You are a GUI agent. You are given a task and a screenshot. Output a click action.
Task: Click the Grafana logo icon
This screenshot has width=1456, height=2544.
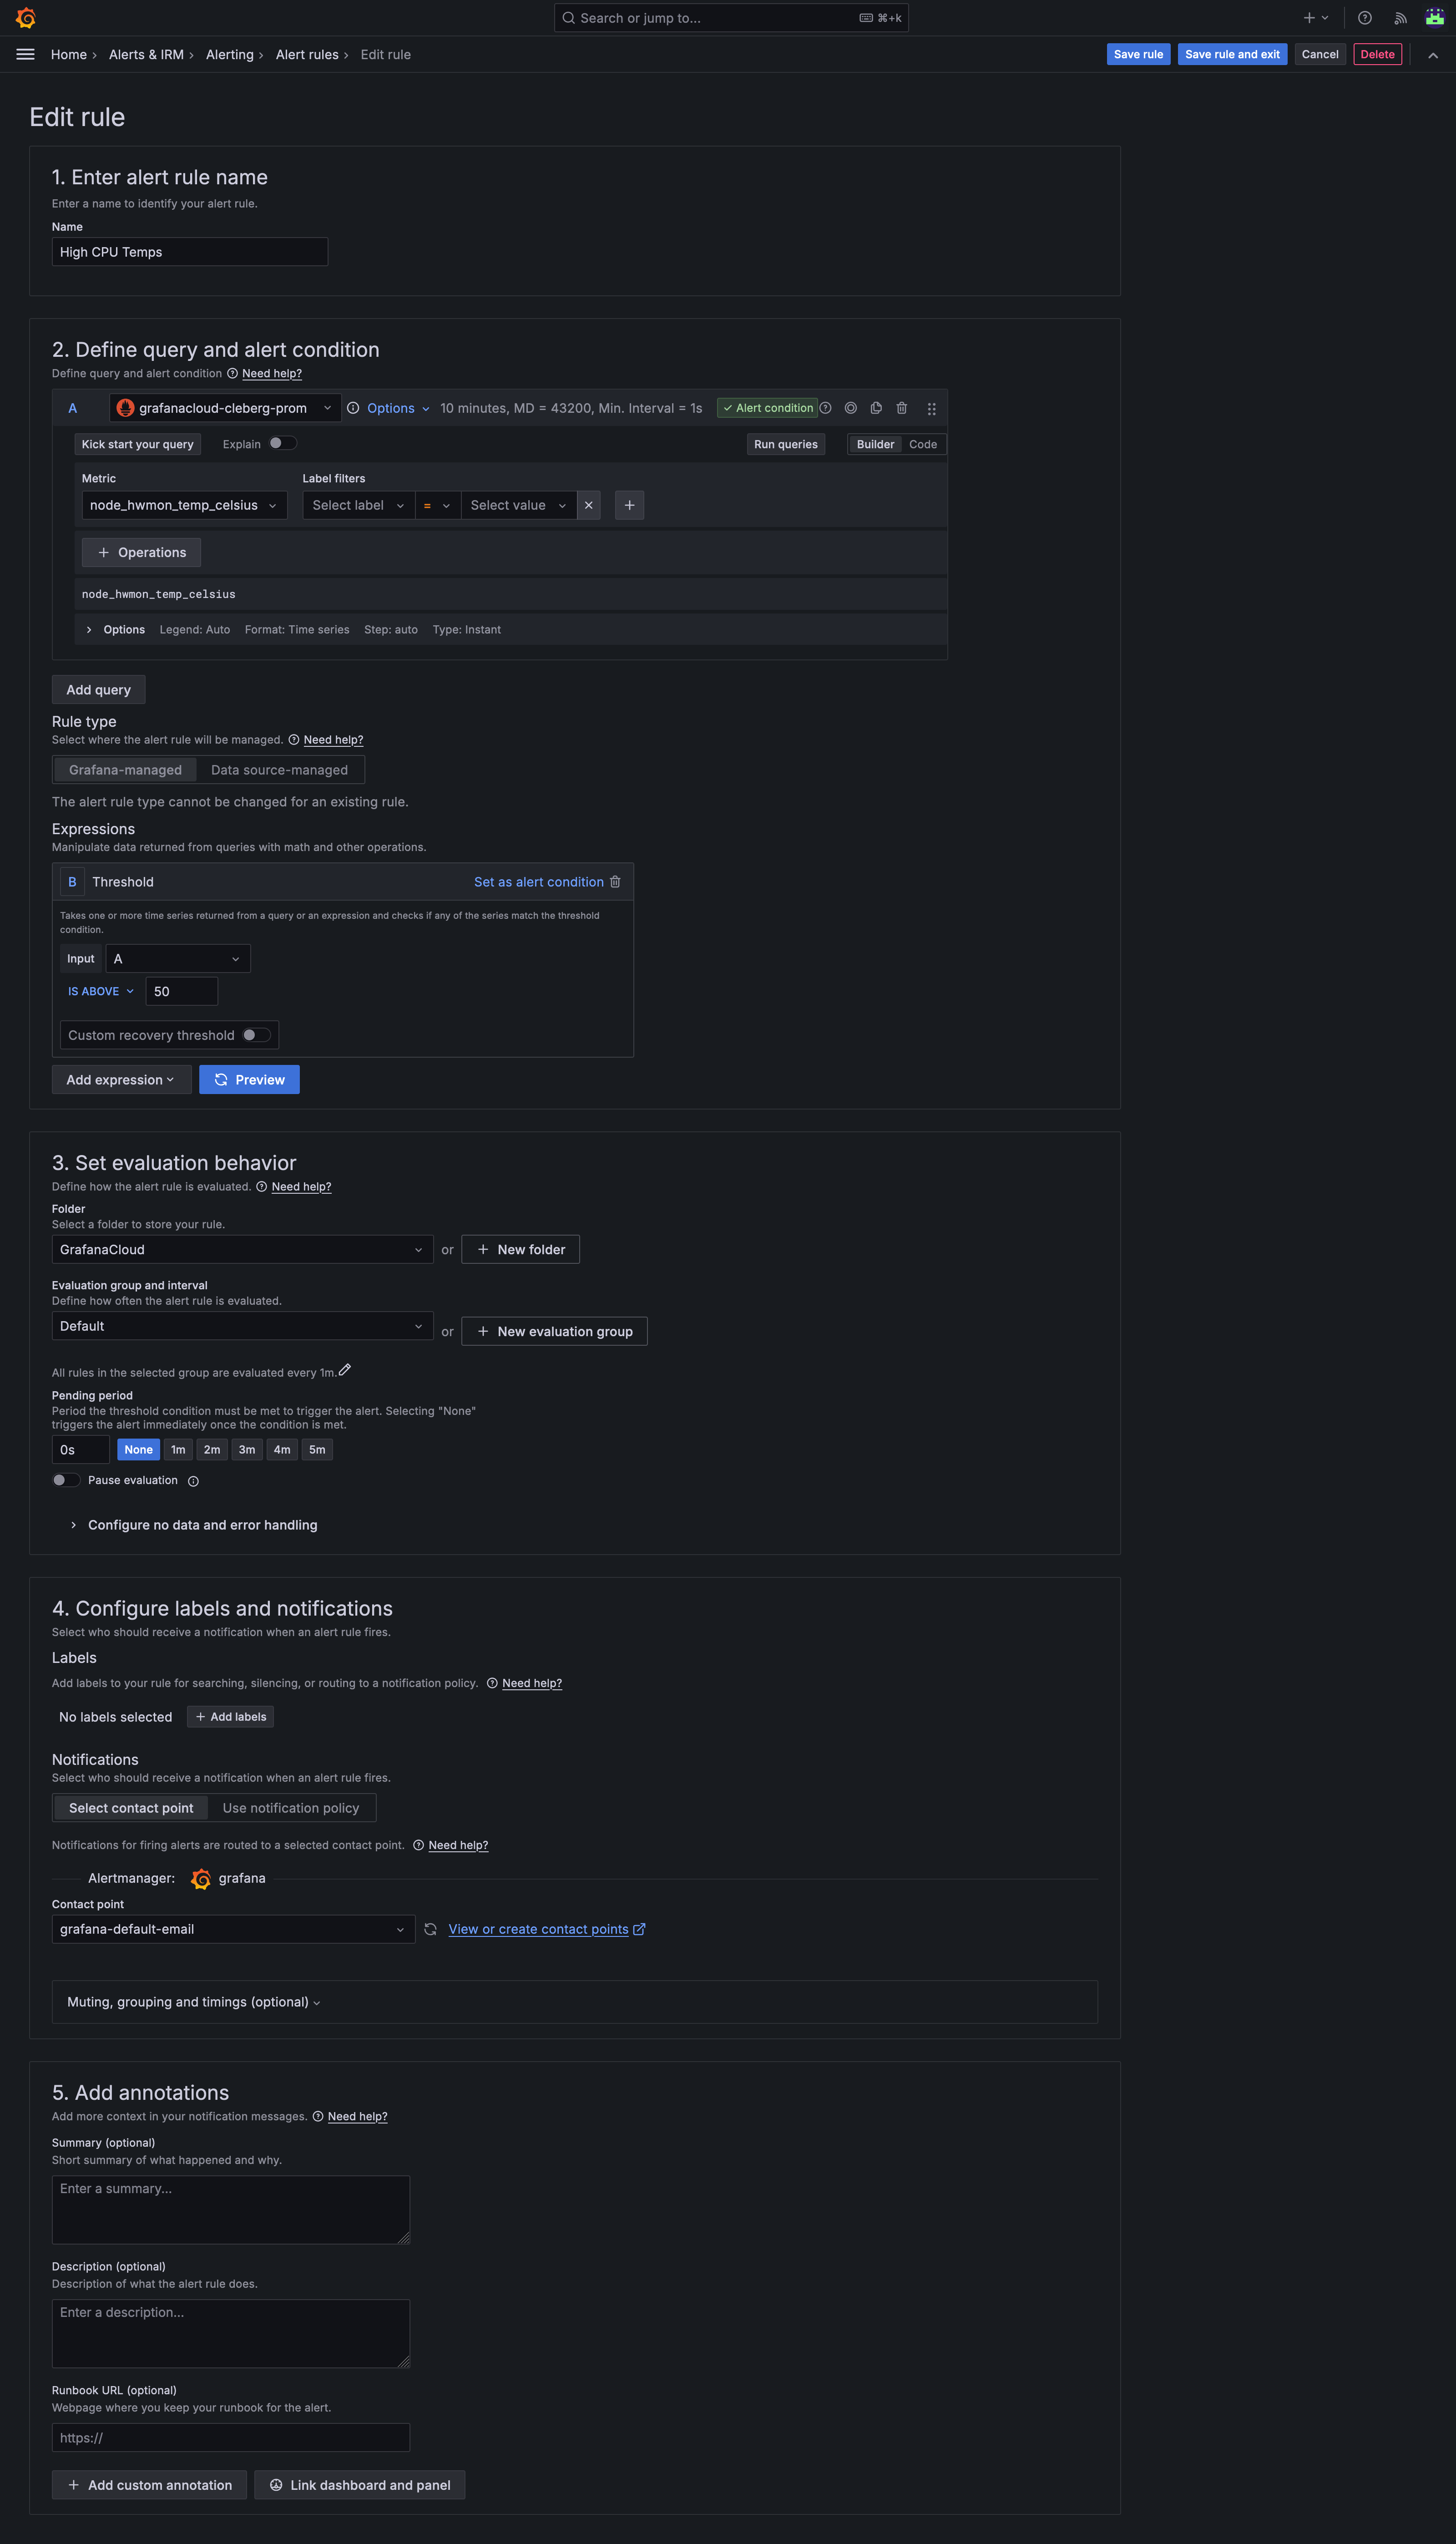click(x=26, y=18)
